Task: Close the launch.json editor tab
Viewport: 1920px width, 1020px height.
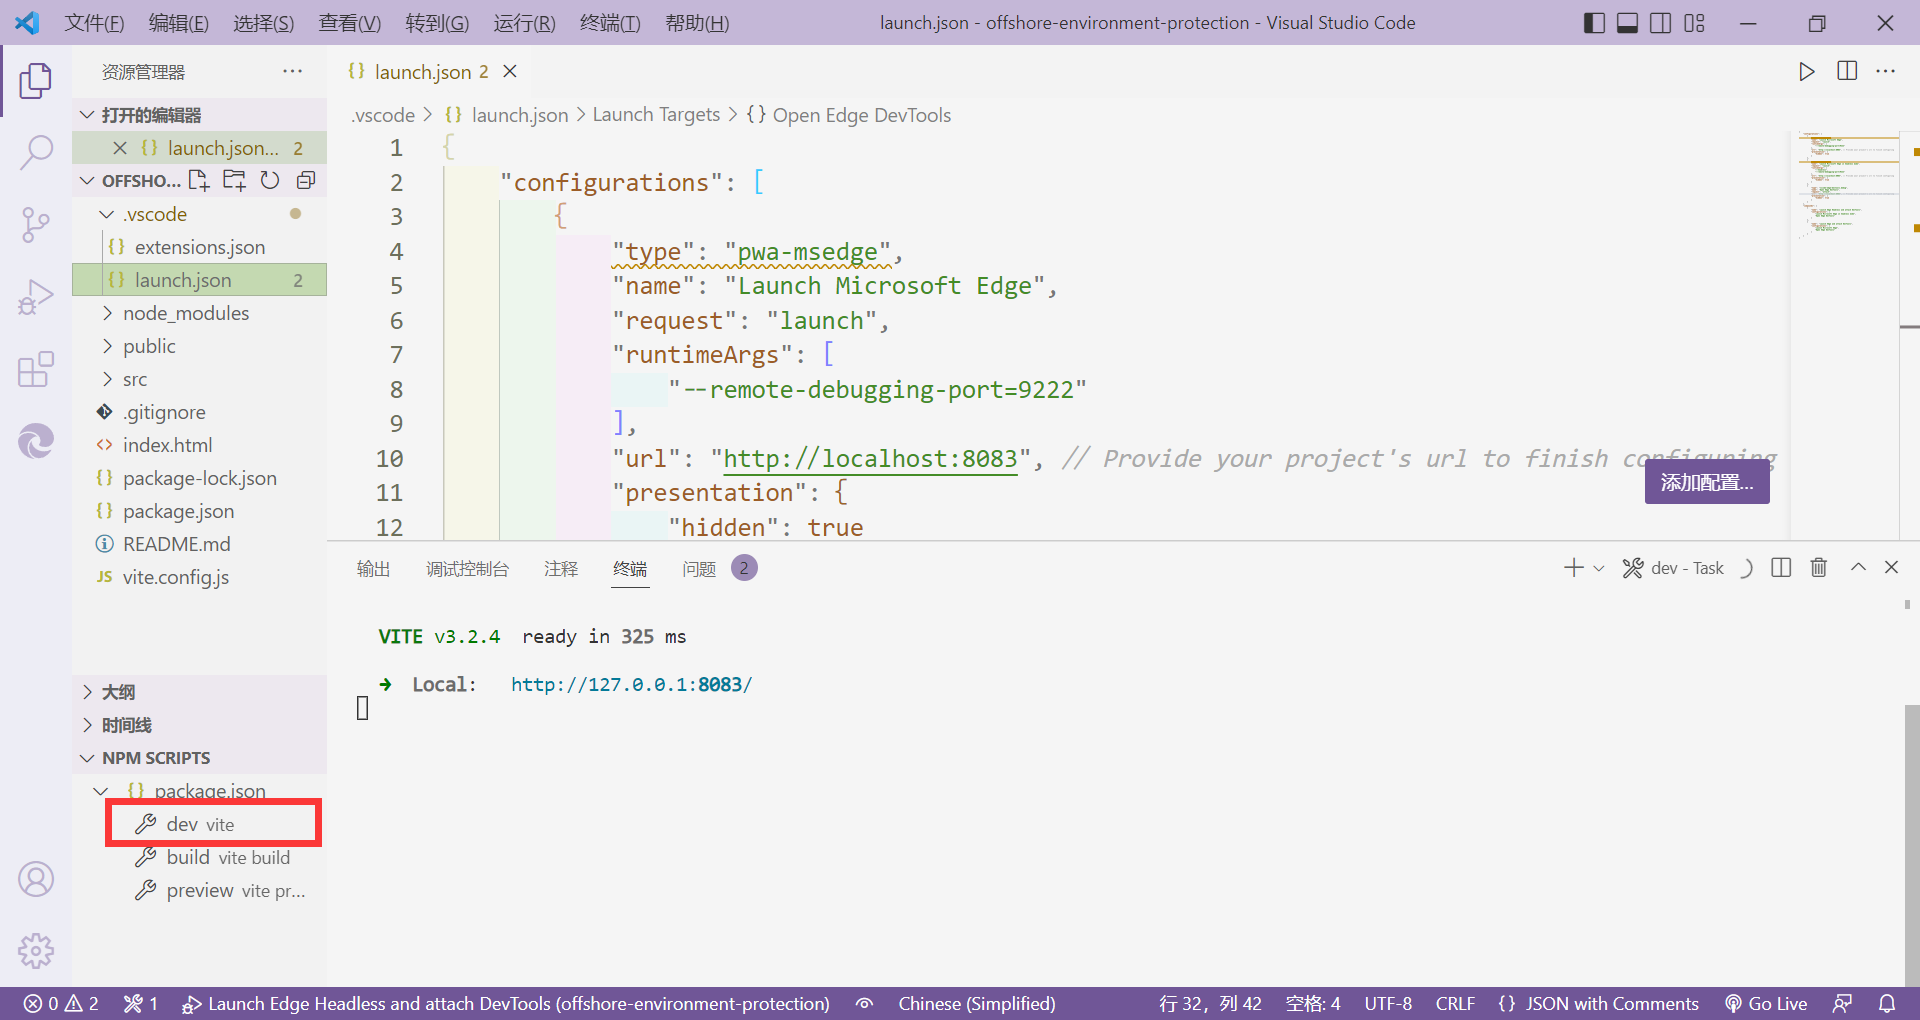Action: (x=510, y=71)
